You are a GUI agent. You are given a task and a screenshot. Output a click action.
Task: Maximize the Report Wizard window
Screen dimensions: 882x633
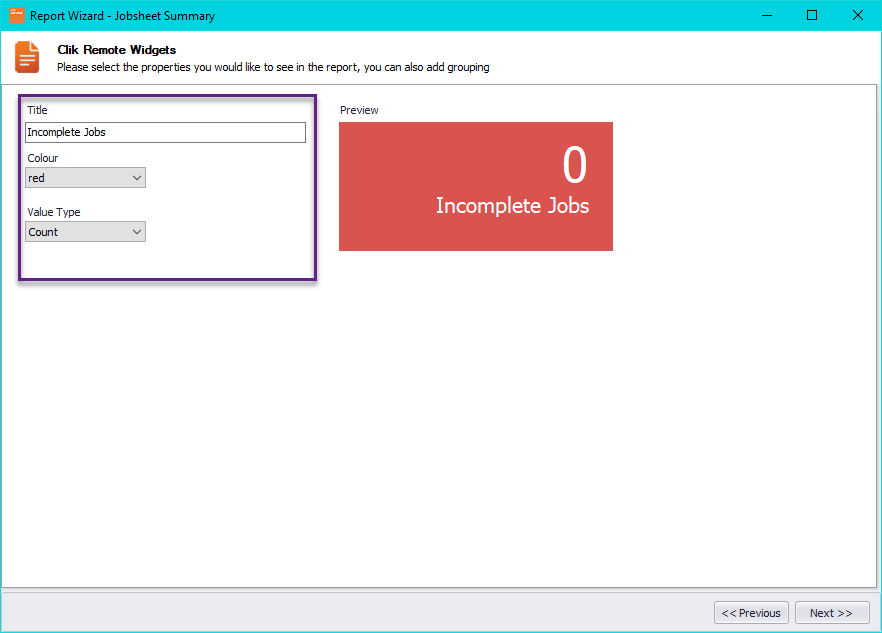[x=811, y=15]
